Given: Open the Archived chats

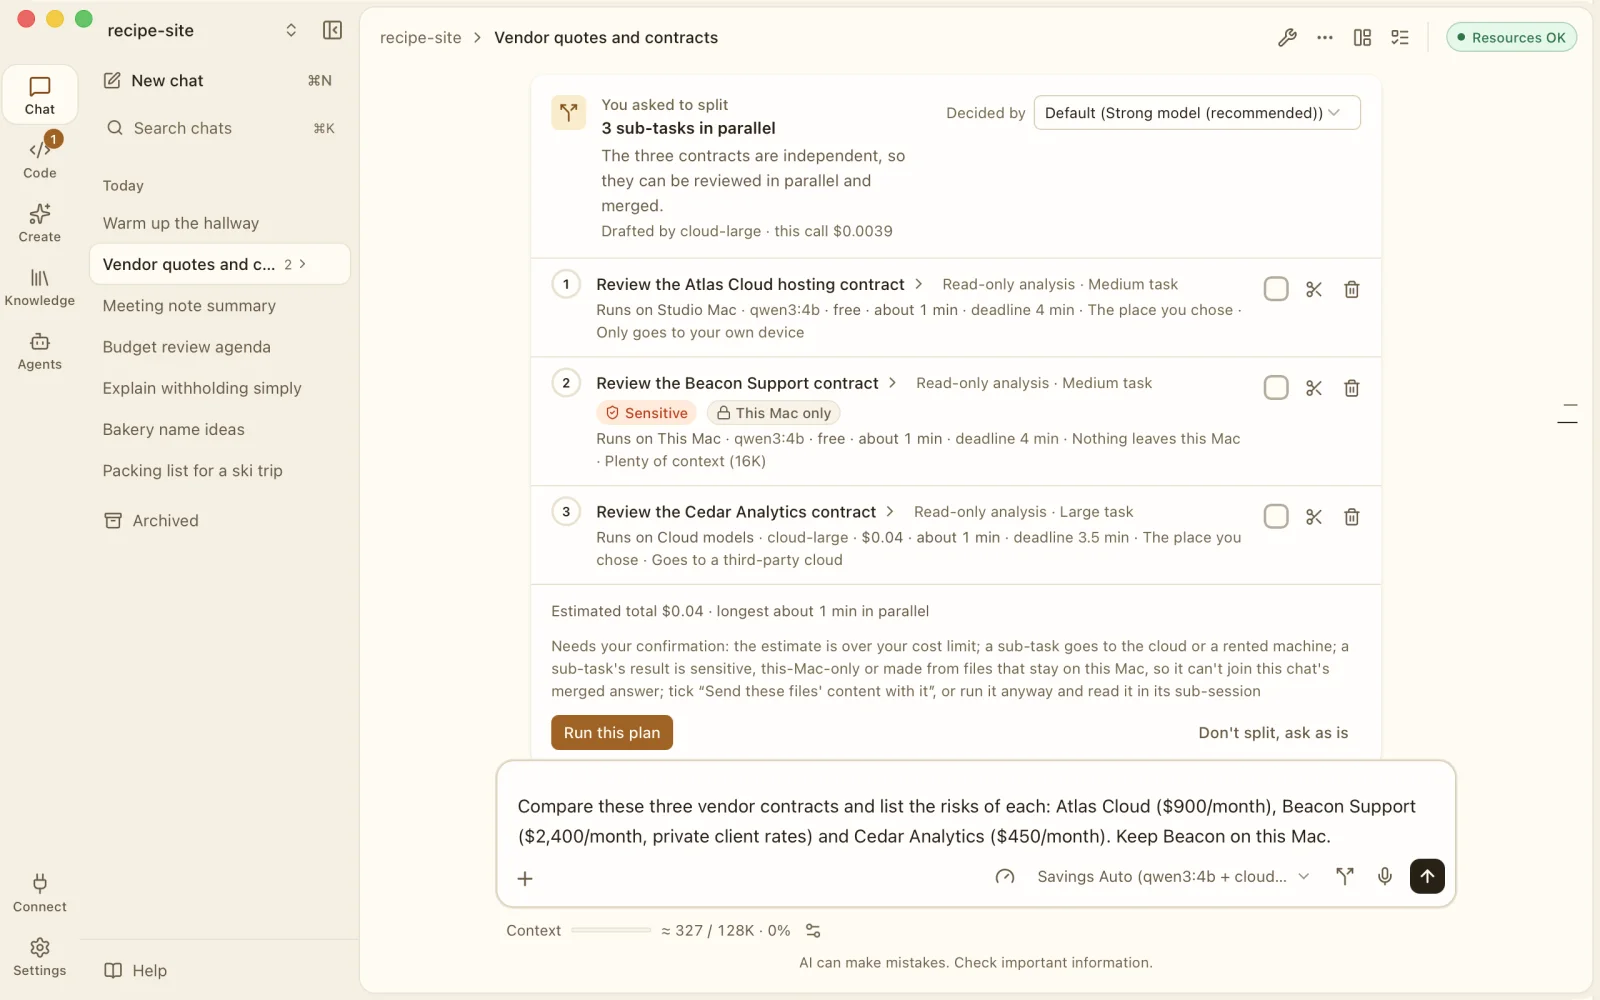Looking at the screenshot, I should coord(220,521).
